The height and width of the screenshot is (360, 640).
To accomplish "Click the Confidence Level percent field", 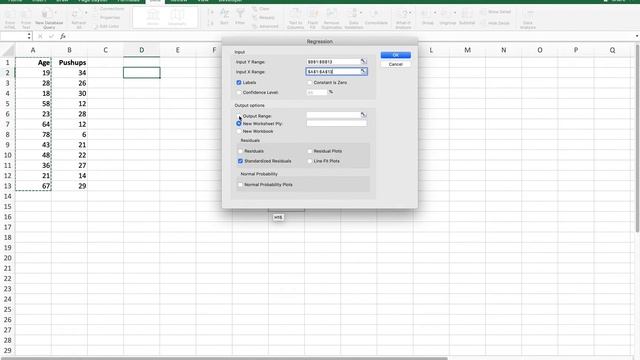I will tap(317, 93).
